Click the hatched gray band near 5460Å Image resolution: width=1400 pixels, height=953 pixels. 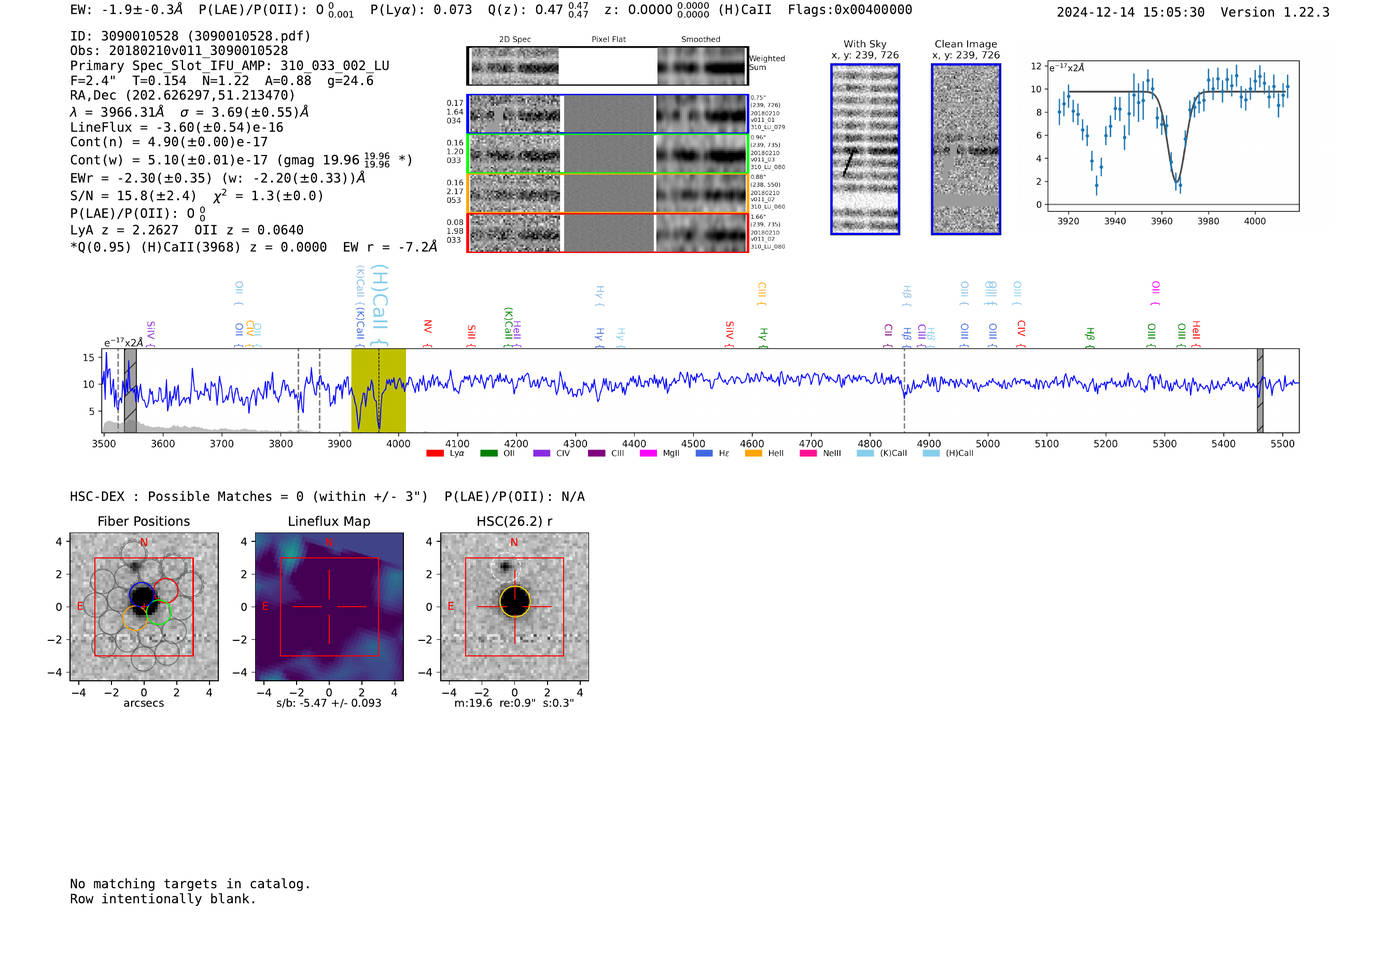click(1260, 390)
